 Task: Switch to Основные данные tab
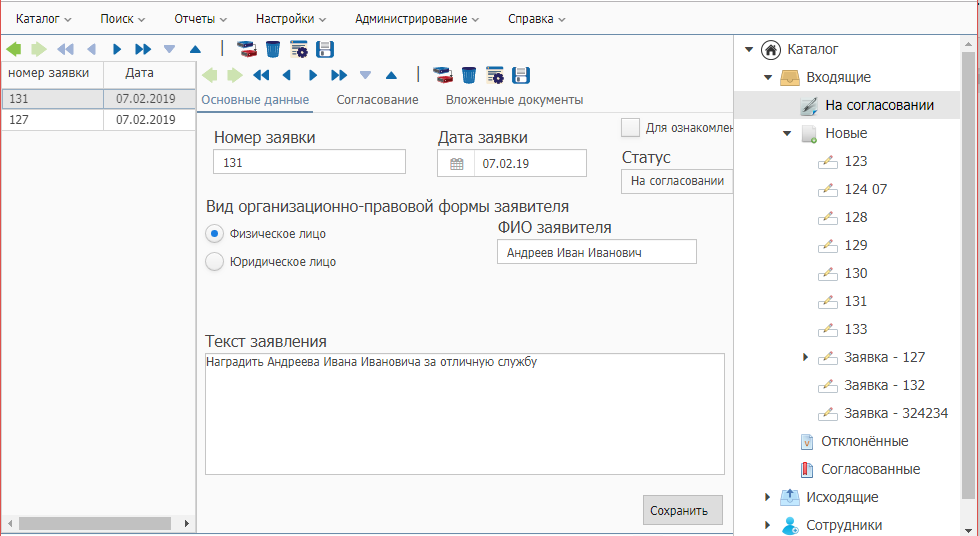point(255,100)
